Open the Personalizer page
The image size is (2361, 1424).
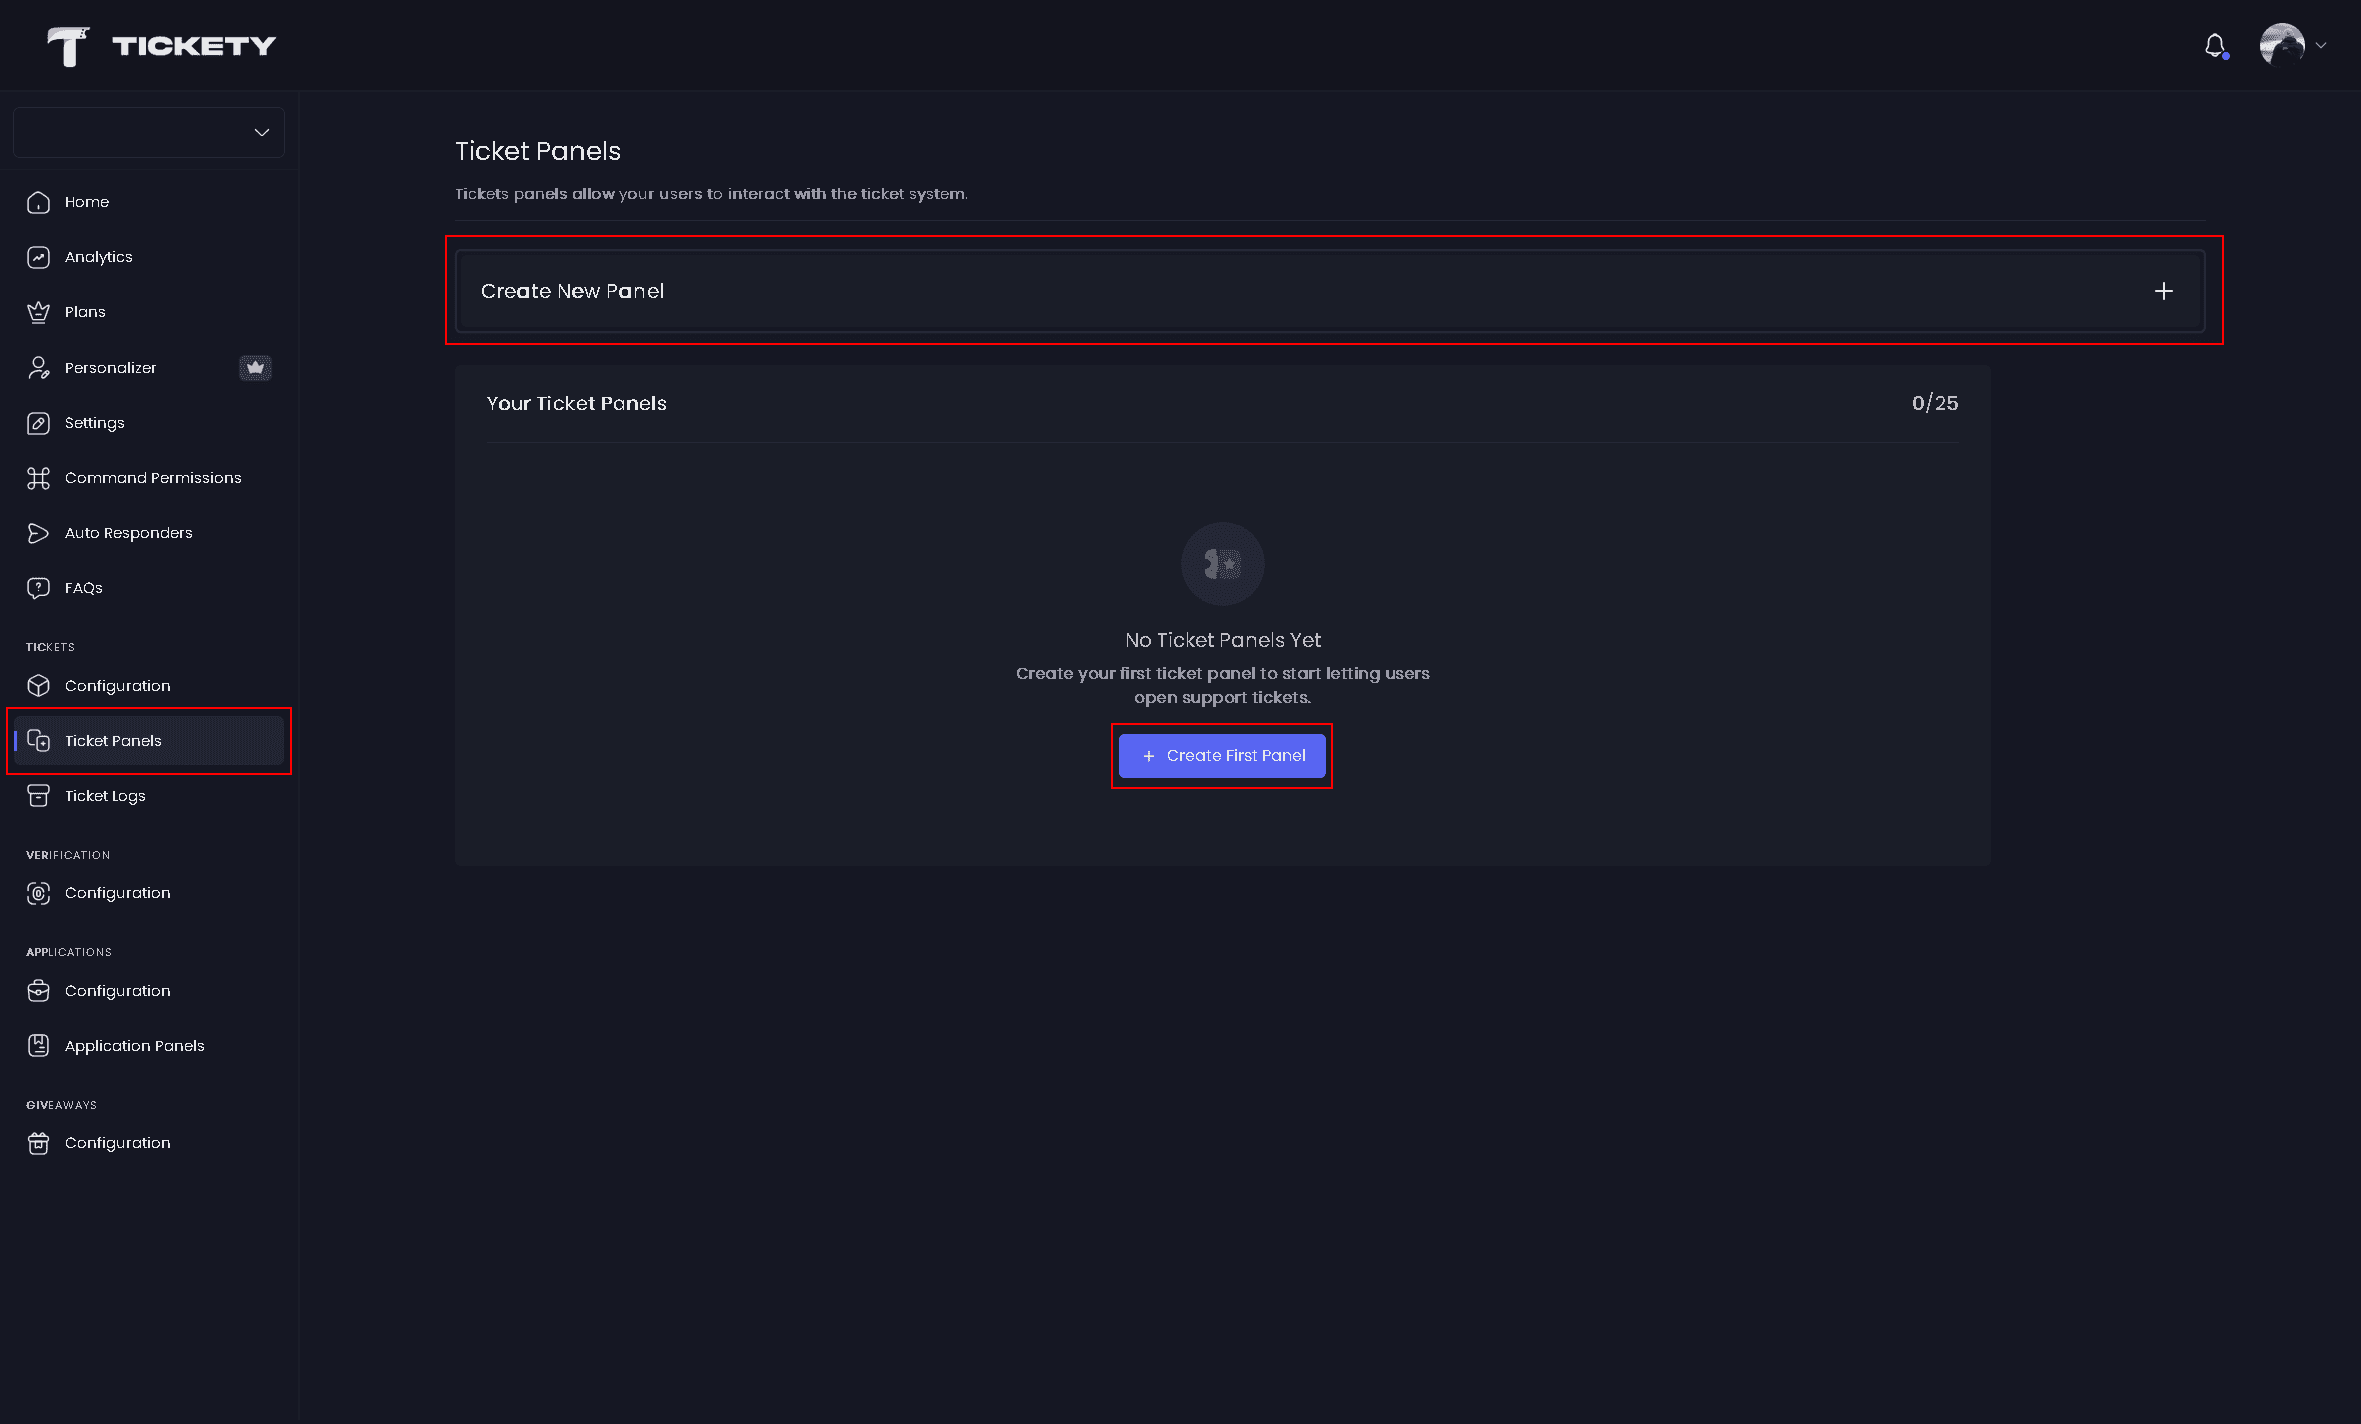point(110,367)
